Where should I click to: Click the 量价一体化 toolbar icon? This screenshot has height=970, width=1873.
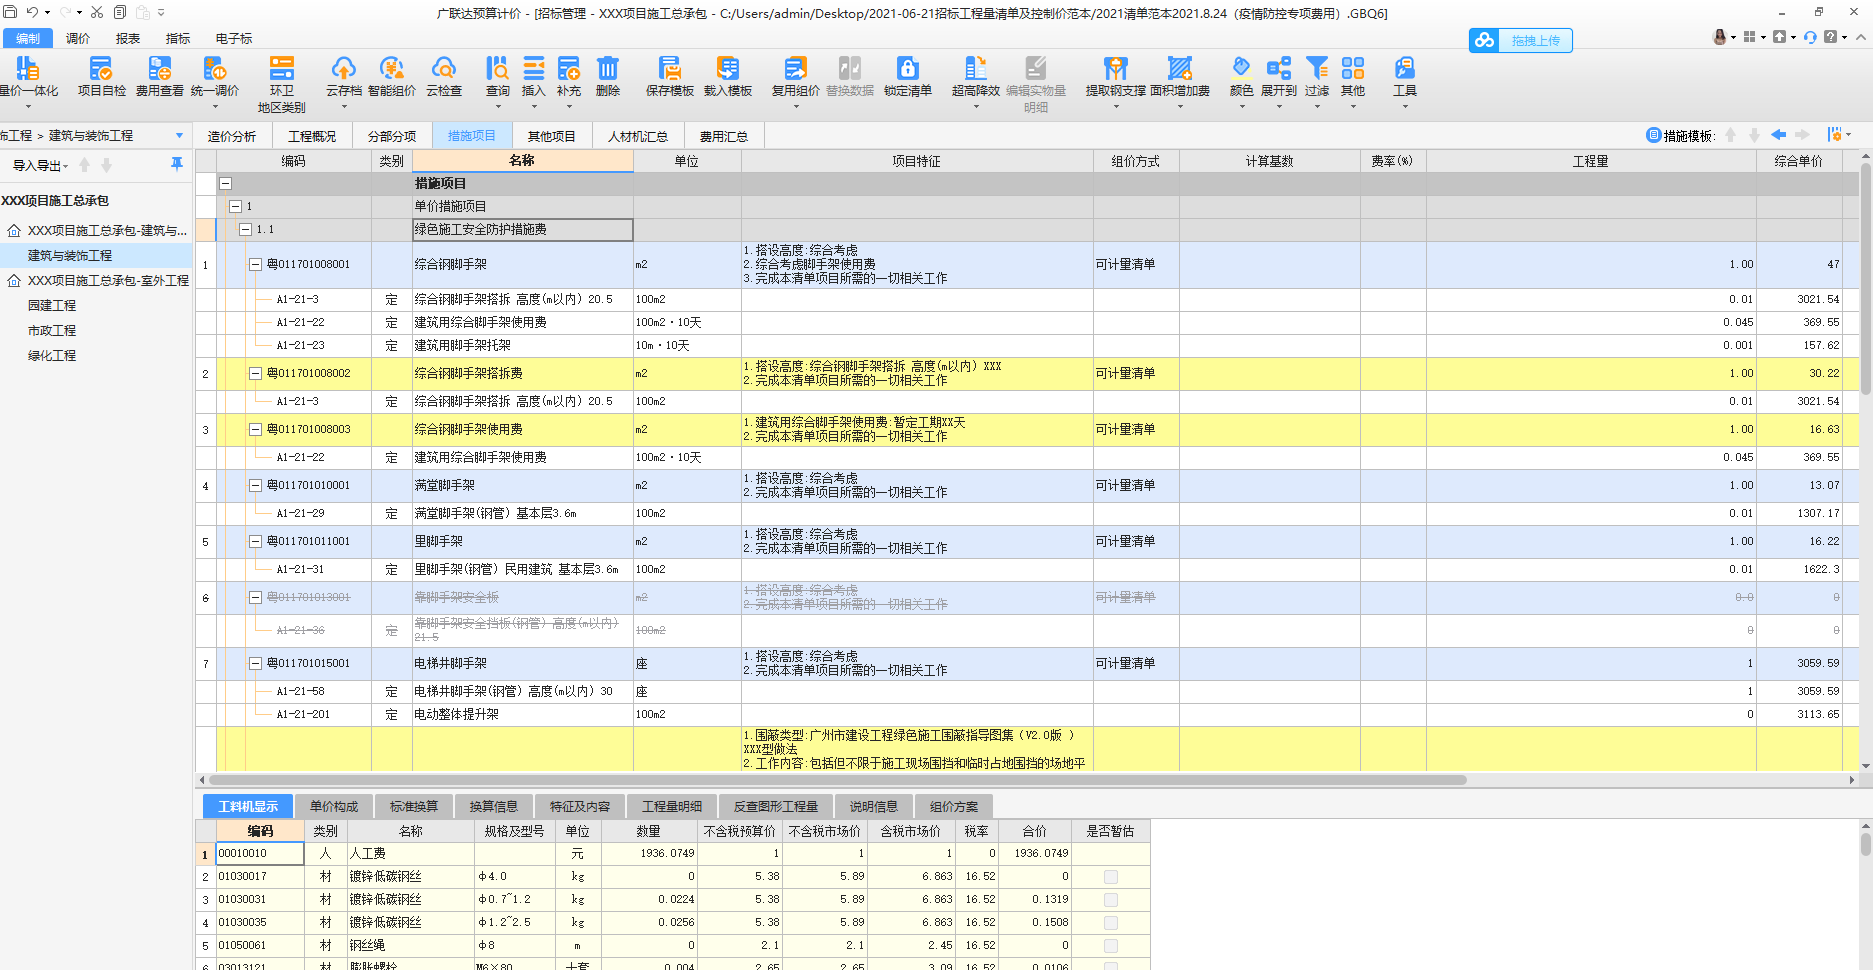pos(28,76)
